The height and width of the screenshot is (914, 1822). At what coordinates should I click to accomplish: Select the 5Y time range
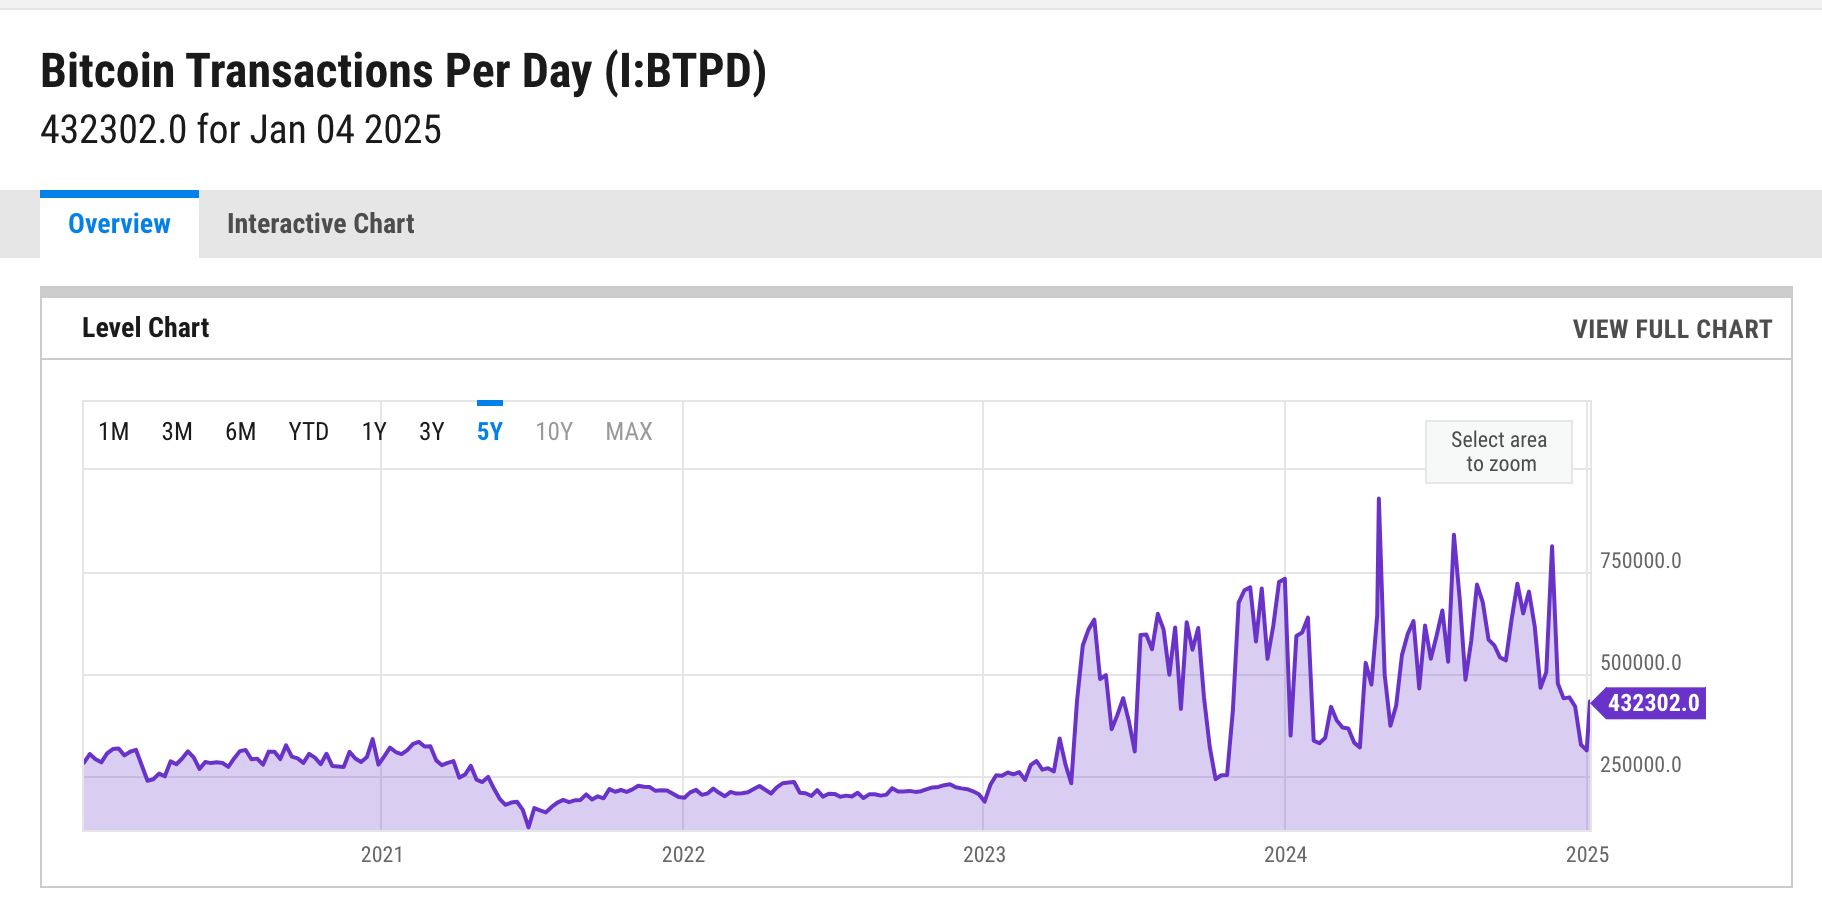pyautogui.click(x=490, y=432)
